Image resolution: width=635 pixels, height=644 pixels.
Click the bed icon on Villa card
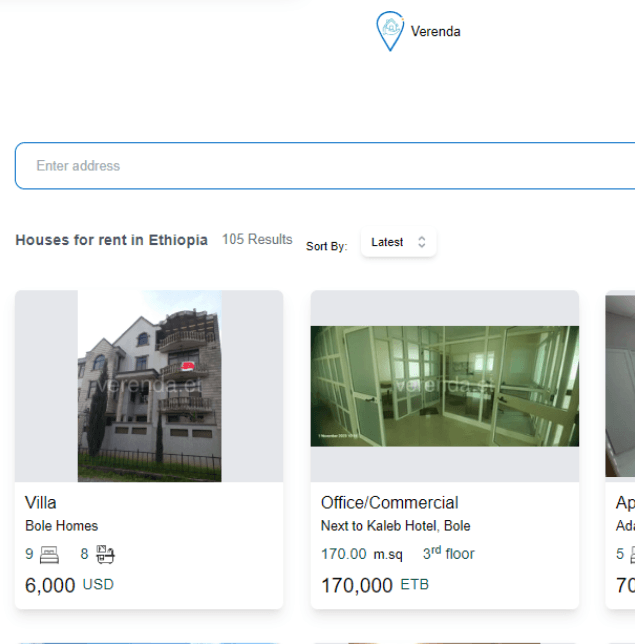pos(49,554)
